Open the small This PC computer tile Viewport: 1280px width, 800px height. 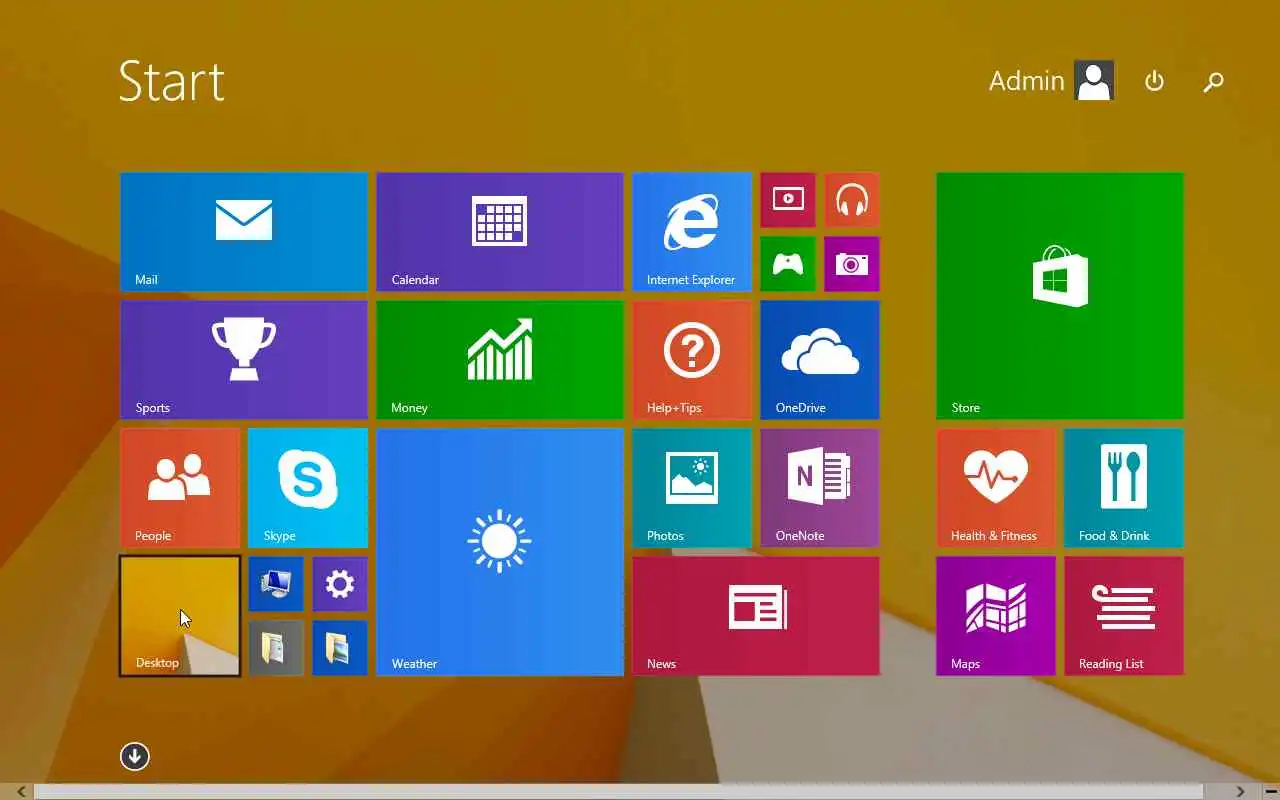pos(276,584)
